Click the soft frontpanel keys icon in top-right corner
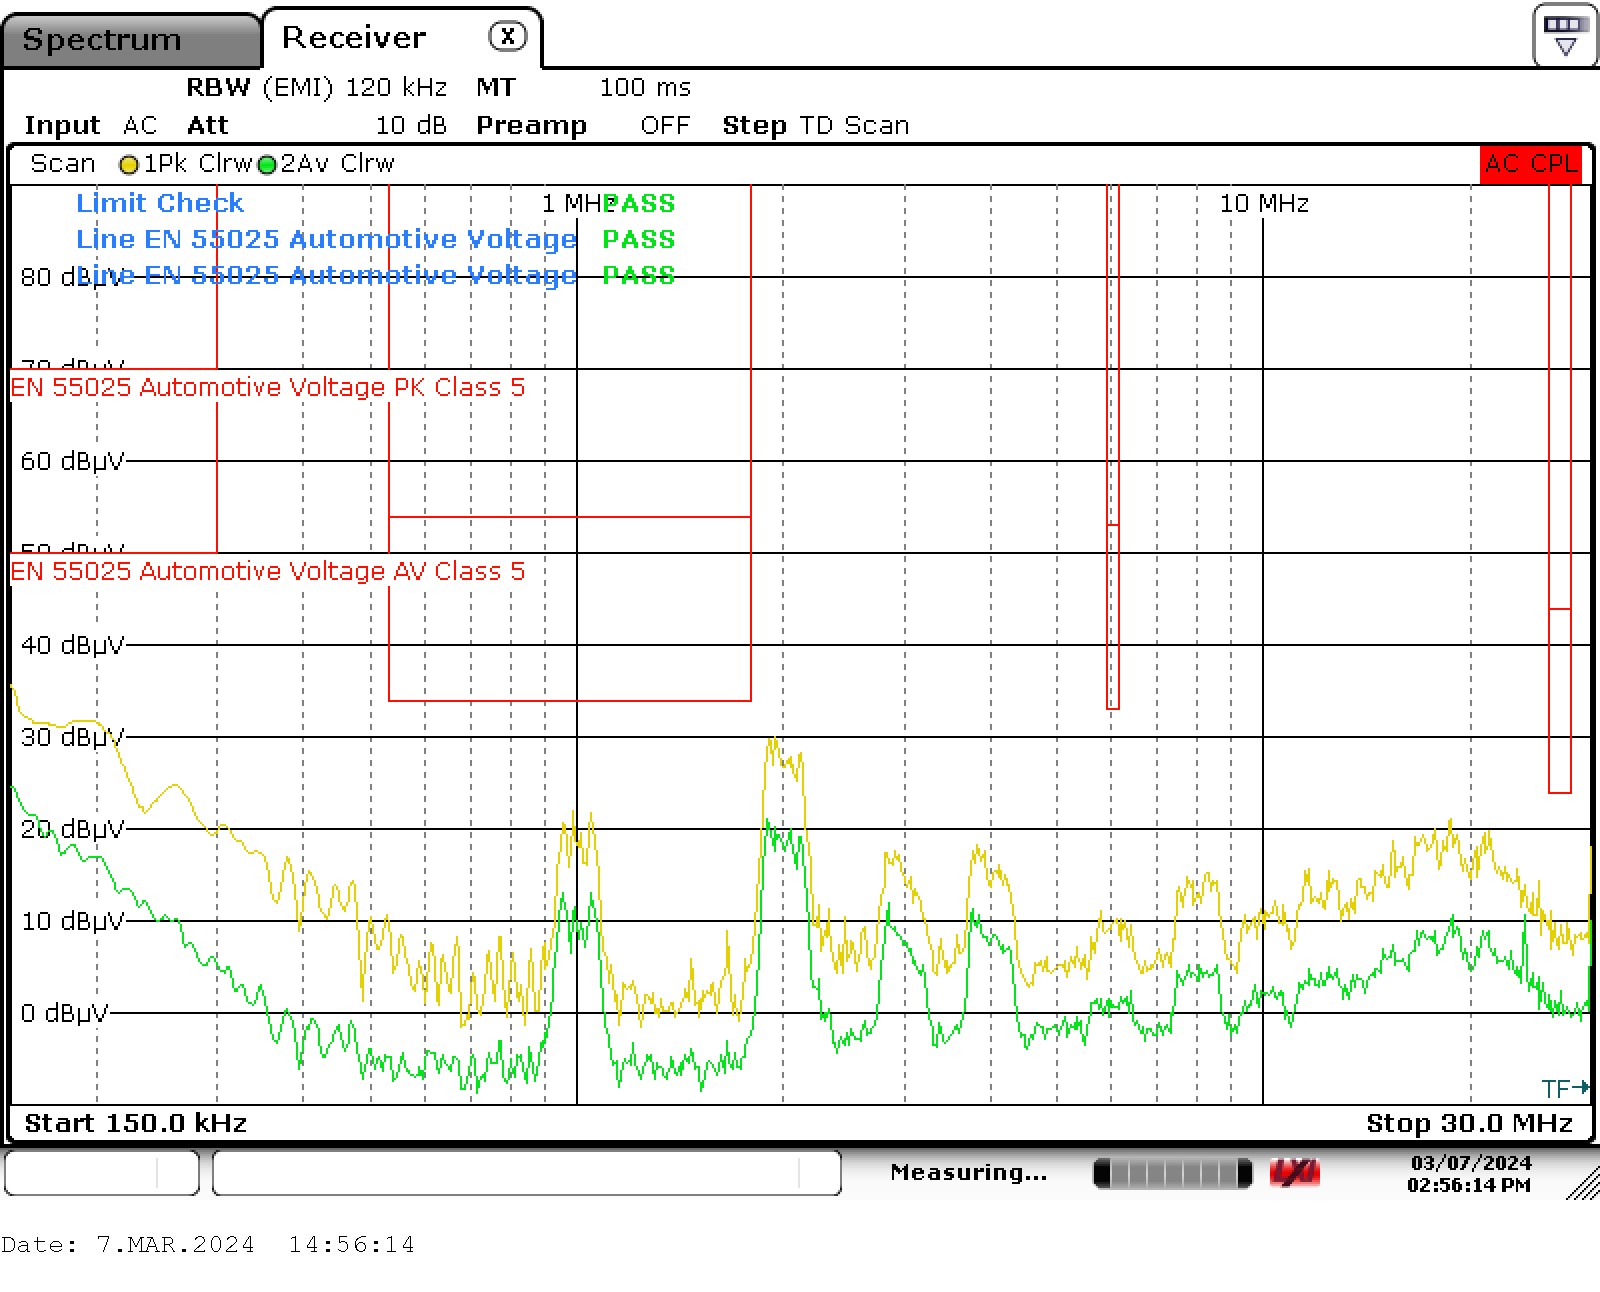Image resolution: width=1600 pixels, height=1292 pixels. [1564, 32]
